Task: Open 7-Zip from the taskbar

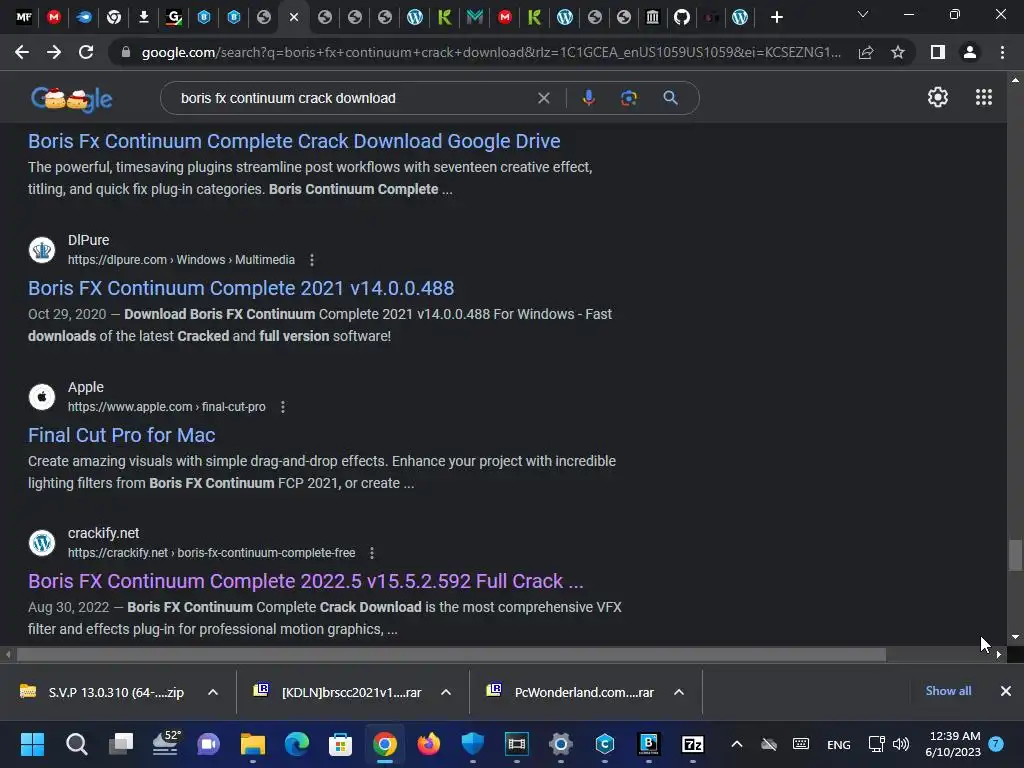Action: coord(692,744)
